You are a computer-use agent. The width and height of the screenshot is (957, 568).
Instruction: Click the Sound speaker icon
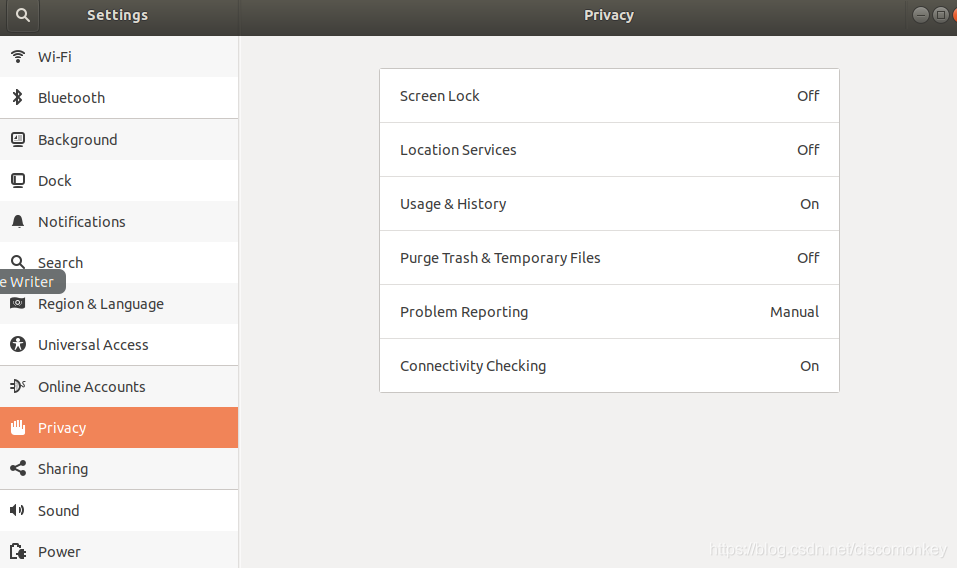[18, 510]
